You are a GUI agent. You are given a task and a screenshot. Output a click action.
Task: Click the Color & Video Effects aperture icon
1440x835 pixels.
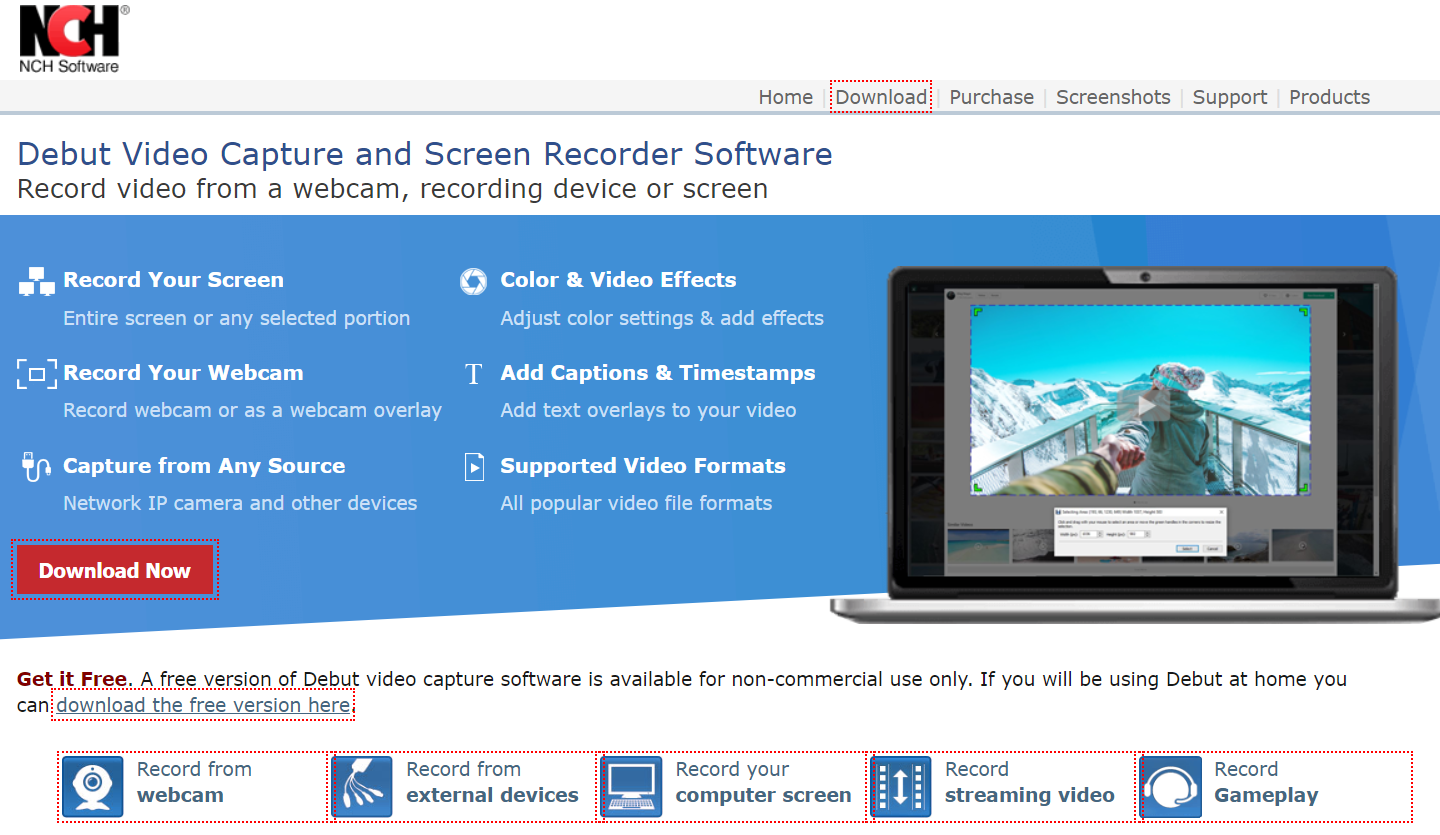coord(473,281)
